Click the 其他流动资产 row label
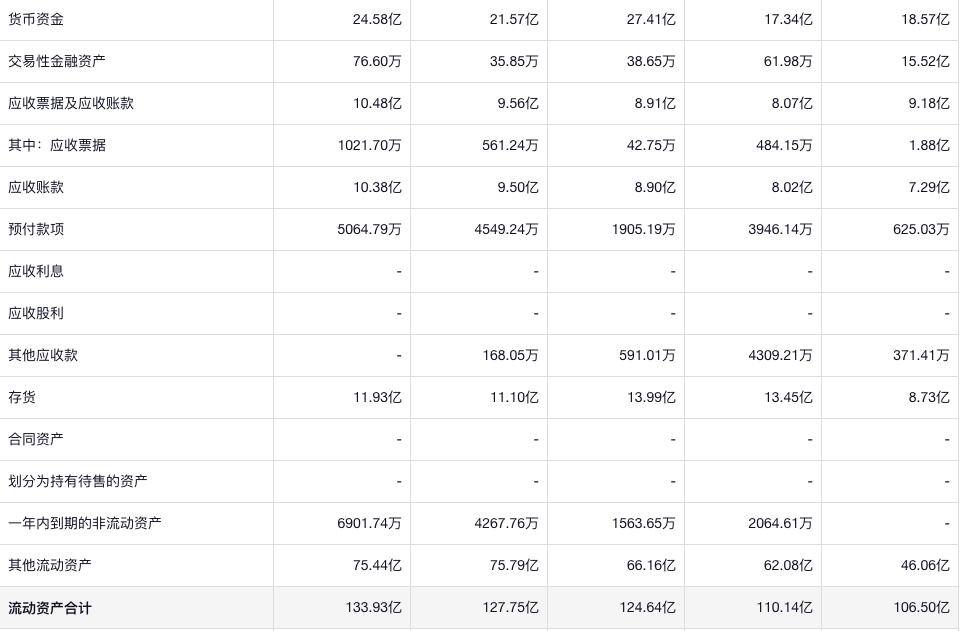 [x=50, y=565]
